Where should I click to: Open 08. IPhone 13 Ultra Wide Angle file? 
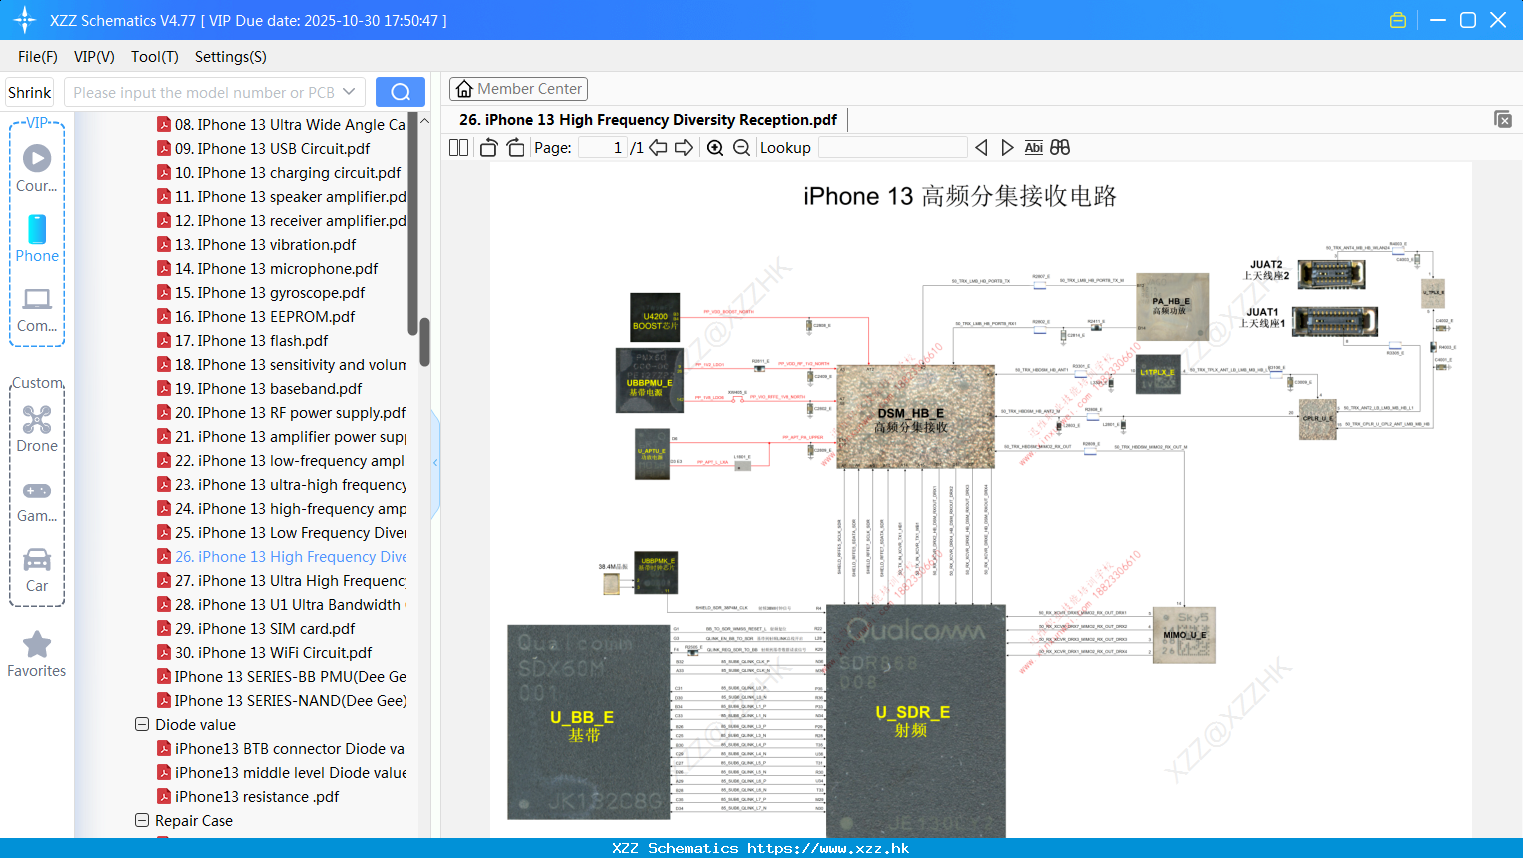tap(281, 125)
